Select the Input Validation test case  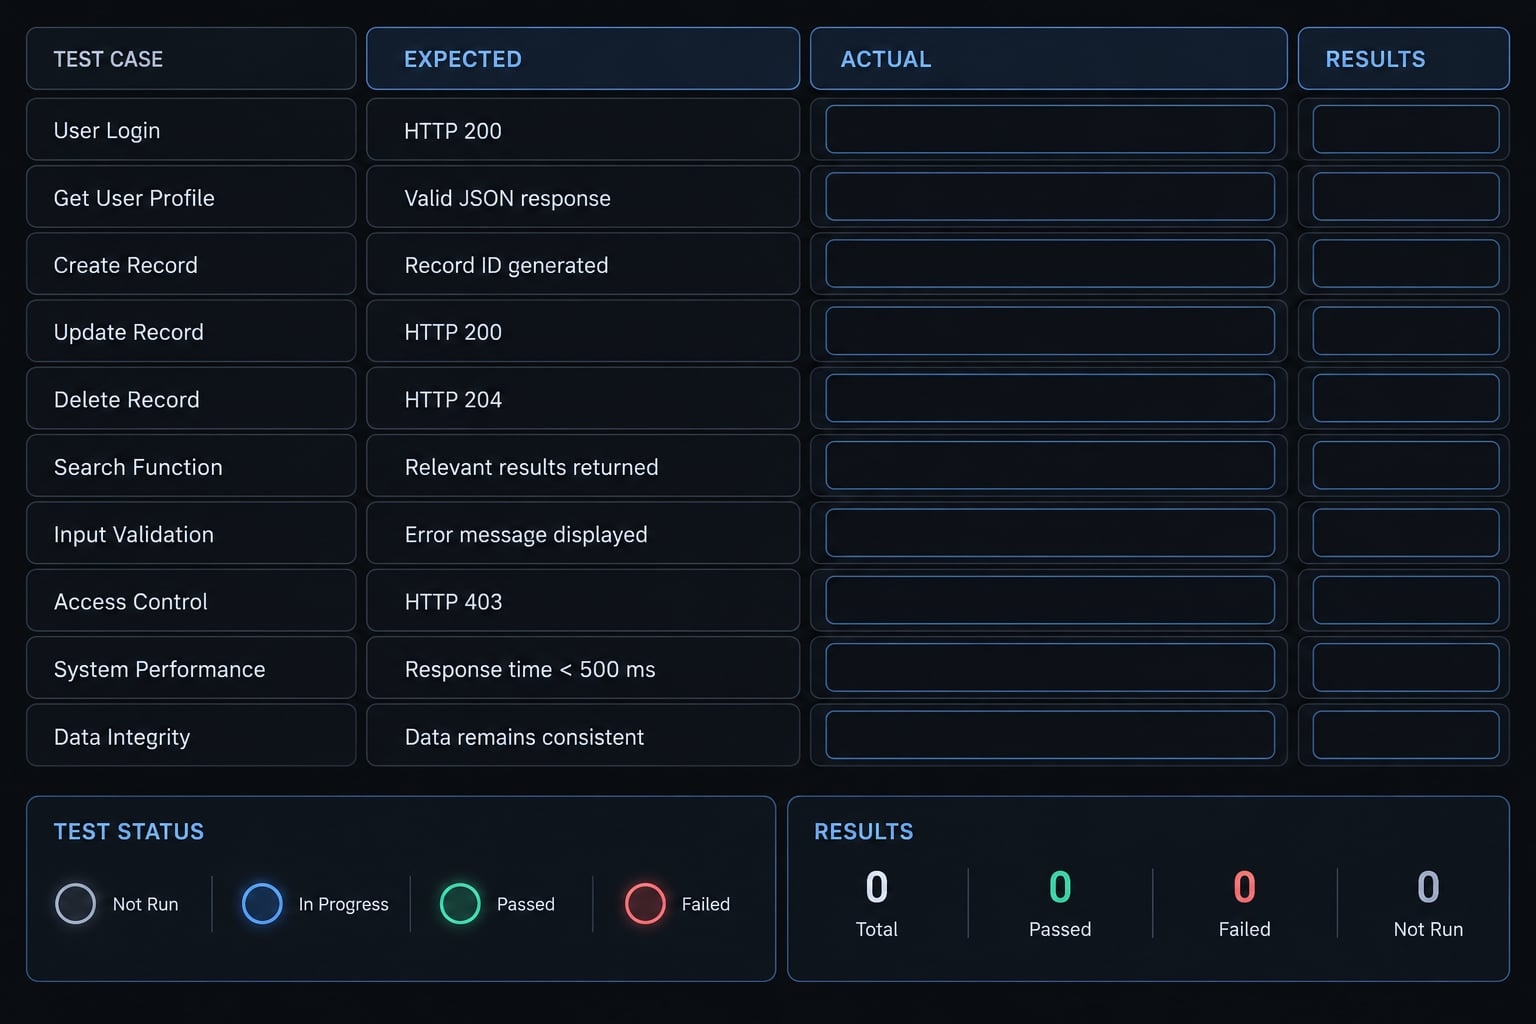191,532
